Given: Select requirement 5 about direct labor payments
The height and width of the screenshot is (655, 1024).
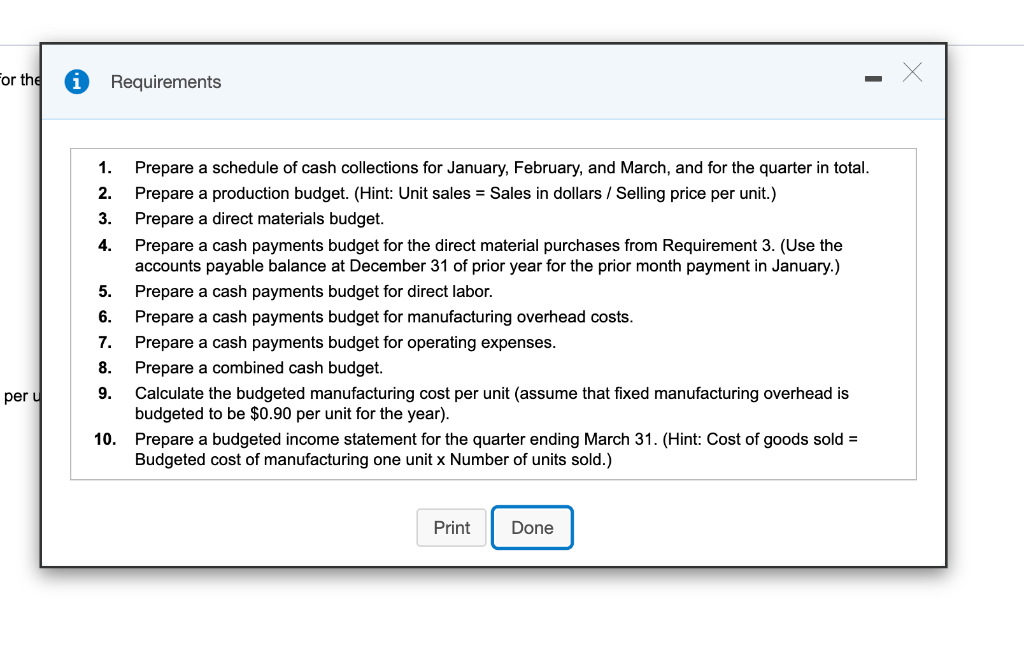Looking at the screenshot, I should pyautogui.click(x=313, y=291).
